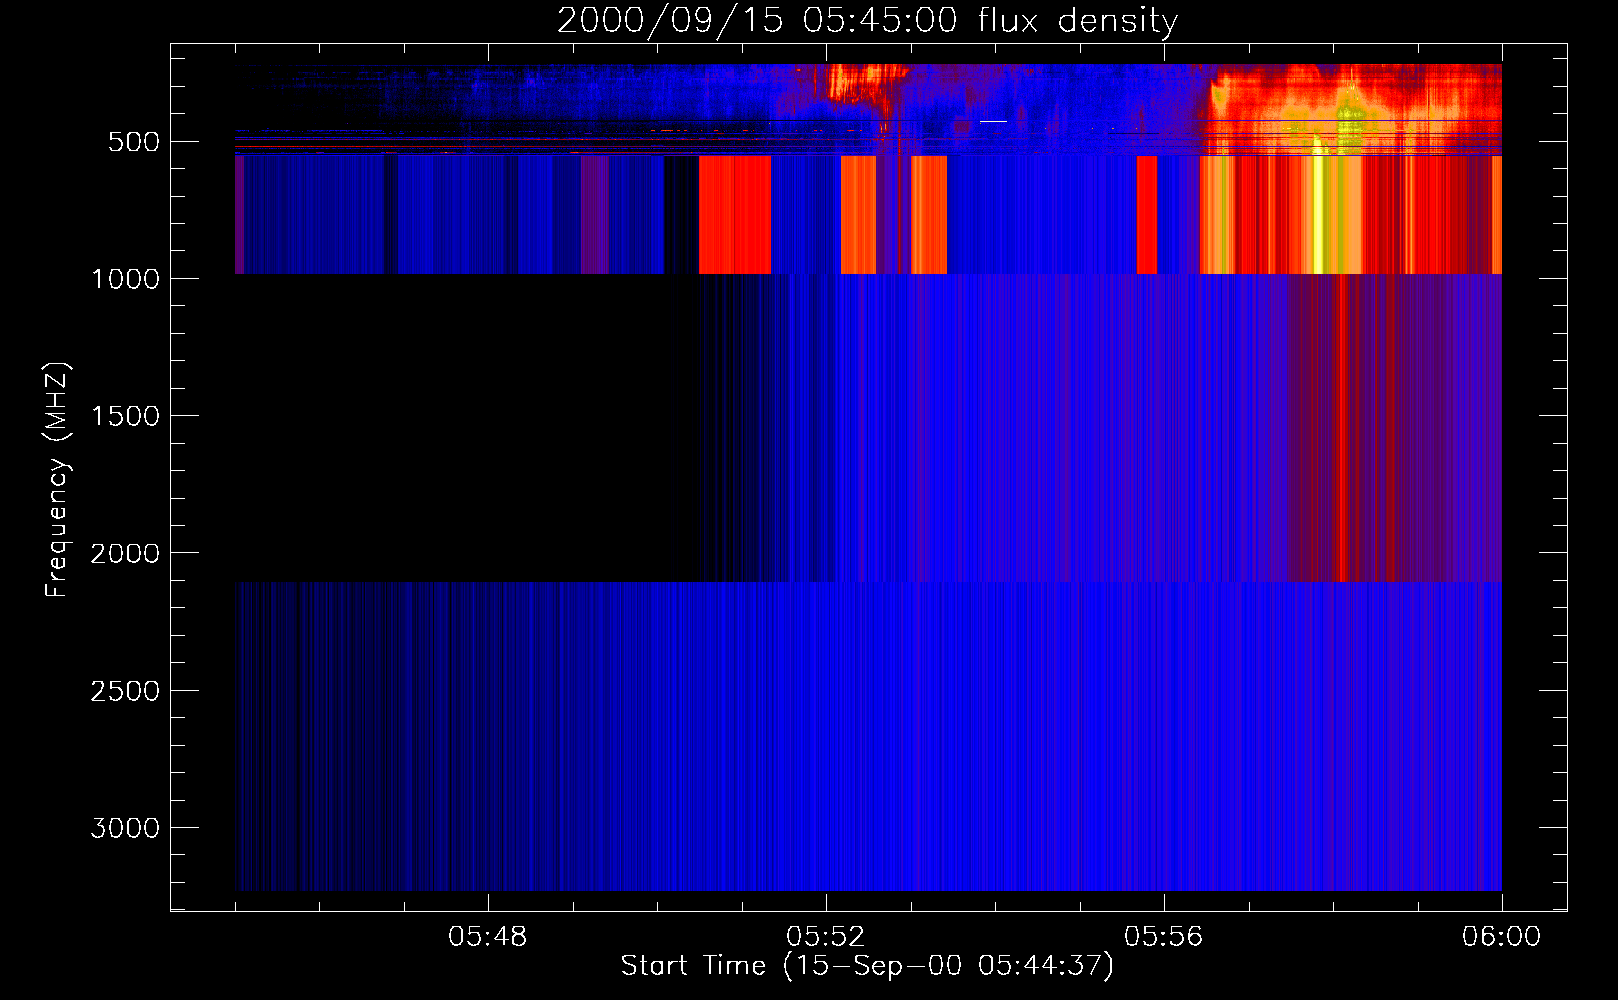
Task: Select the wide red block before 05:51
Action: click(x=734, y=215)
